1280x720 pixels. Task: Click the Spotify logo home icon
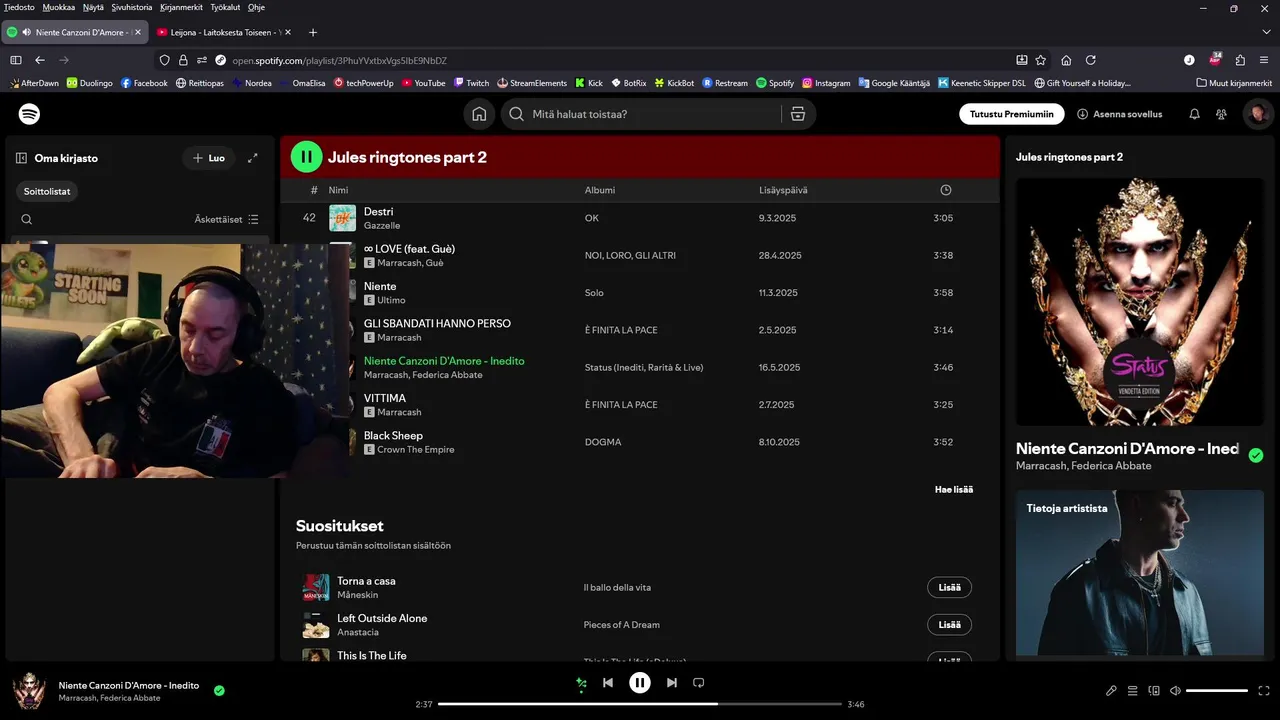[30, 114]
